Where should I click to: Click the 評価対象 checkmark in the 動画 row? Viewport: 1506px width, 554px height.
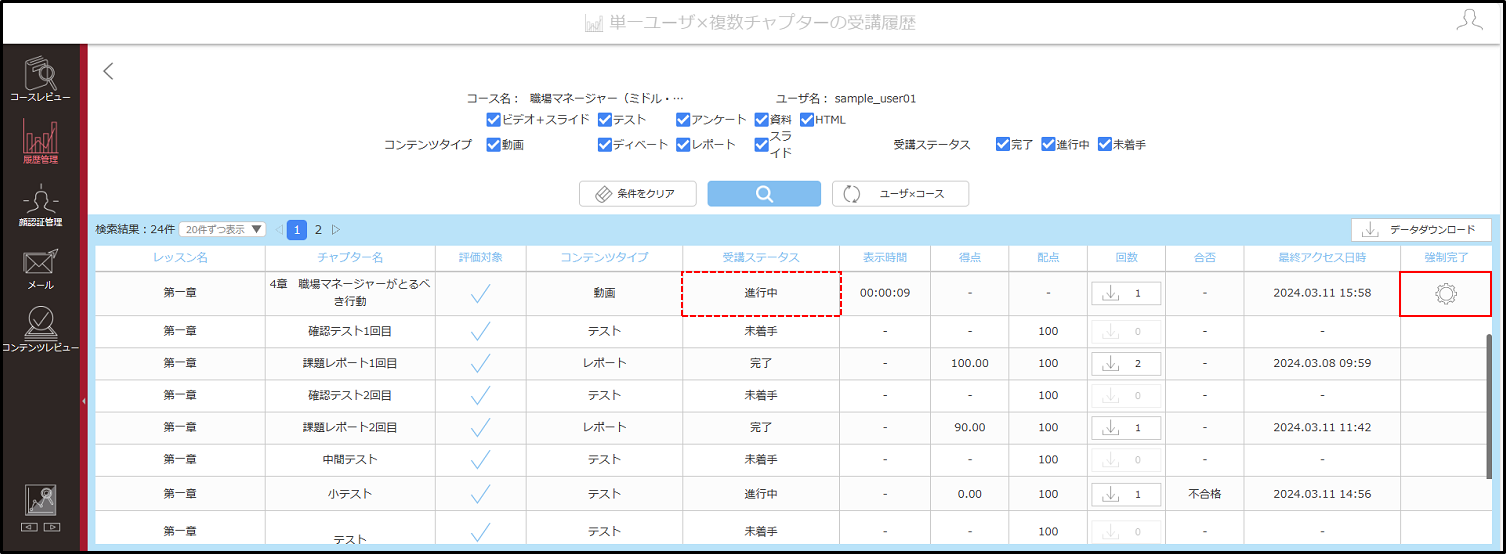pos(480,293)
